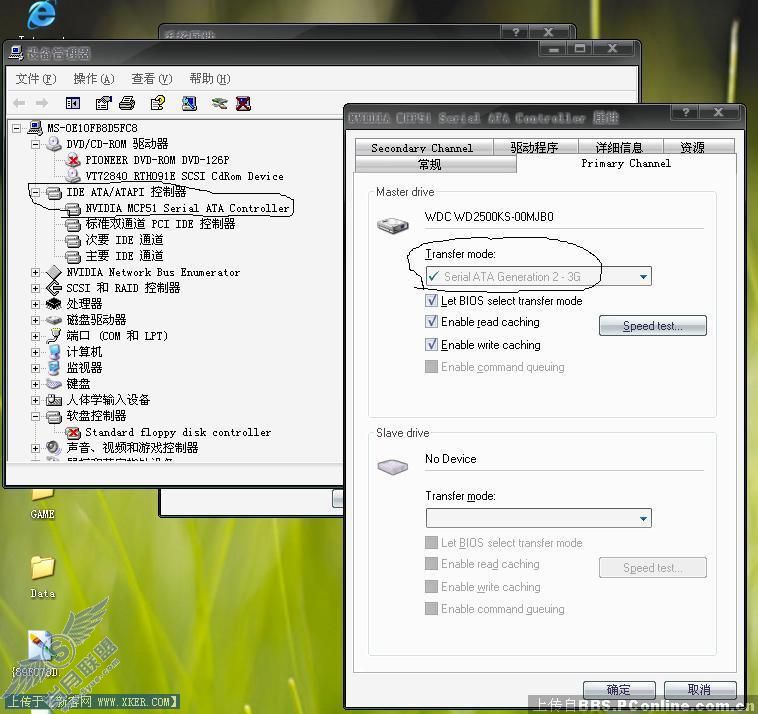Toggle Enable read caching for Master drive
The height and width of the screenshot is (714, 758).
coord(431,322)
